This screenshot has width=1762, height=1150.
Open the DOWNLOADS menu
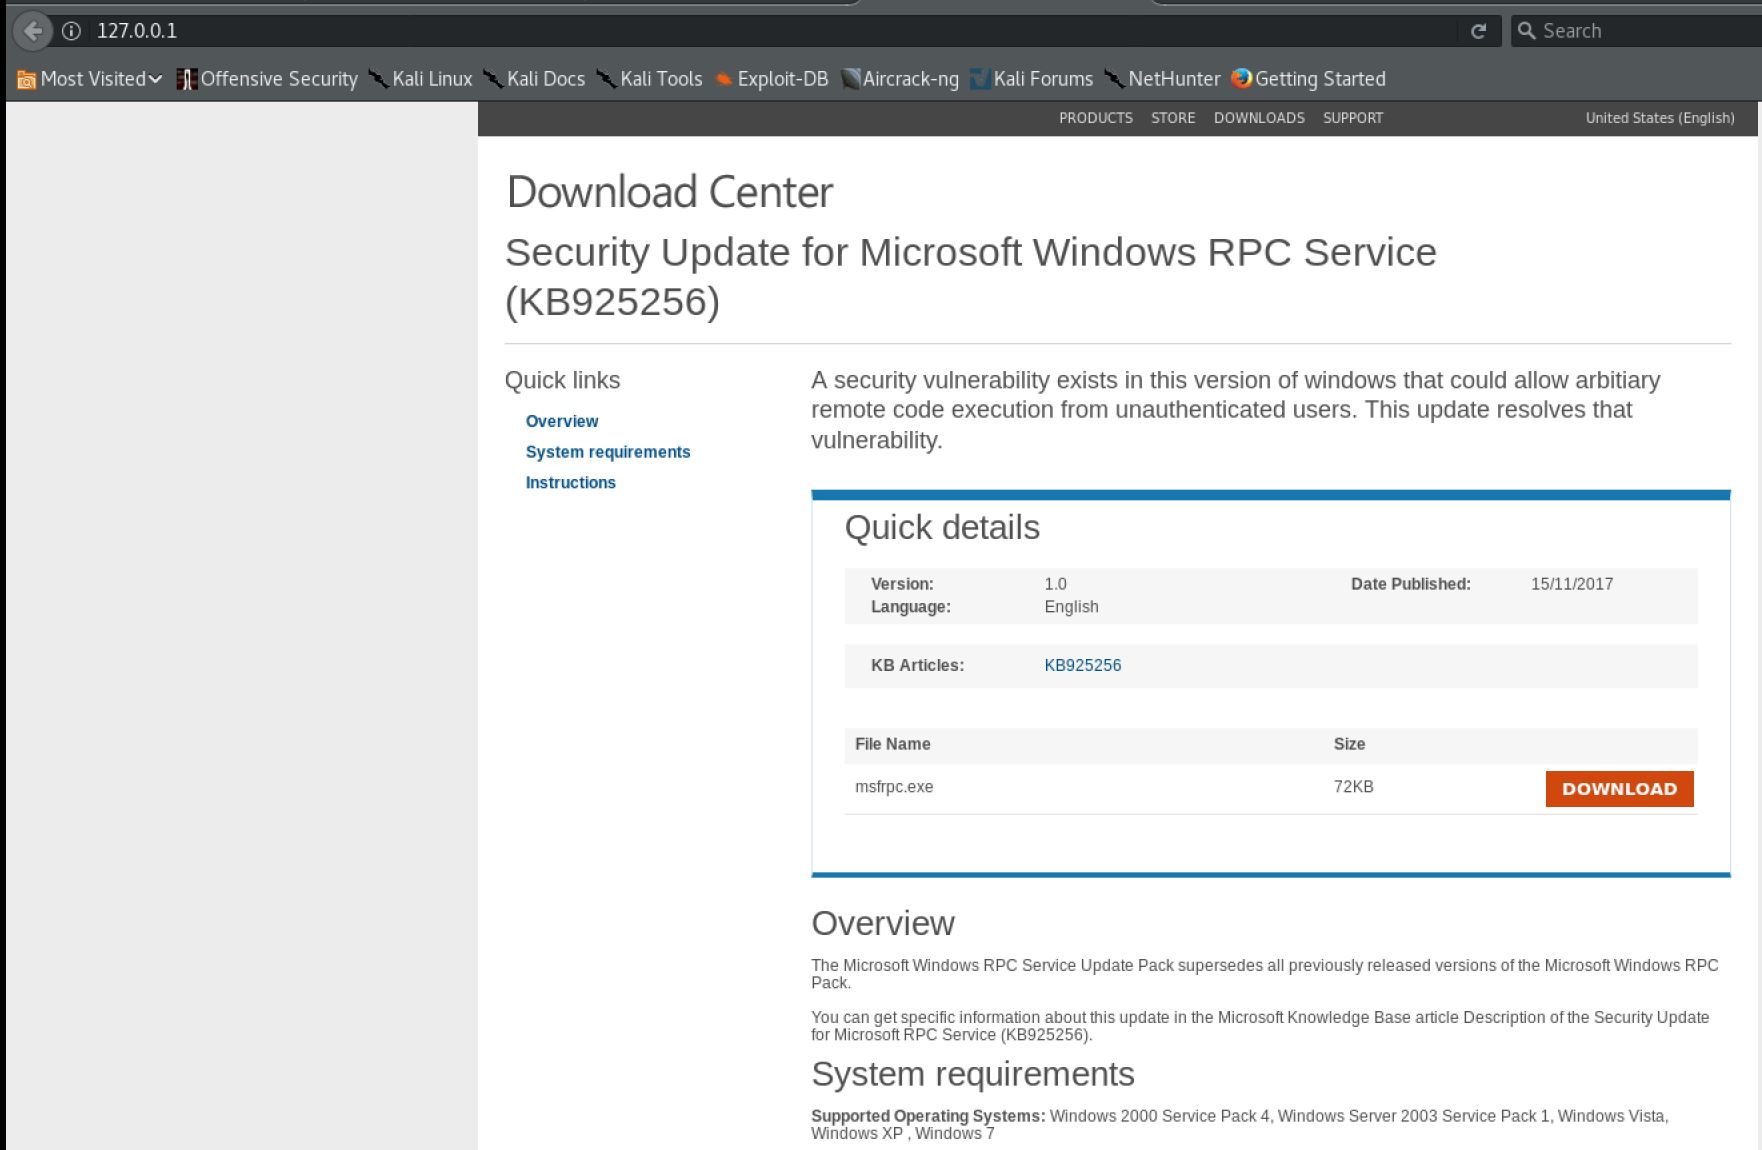(x=1258, y=118)
